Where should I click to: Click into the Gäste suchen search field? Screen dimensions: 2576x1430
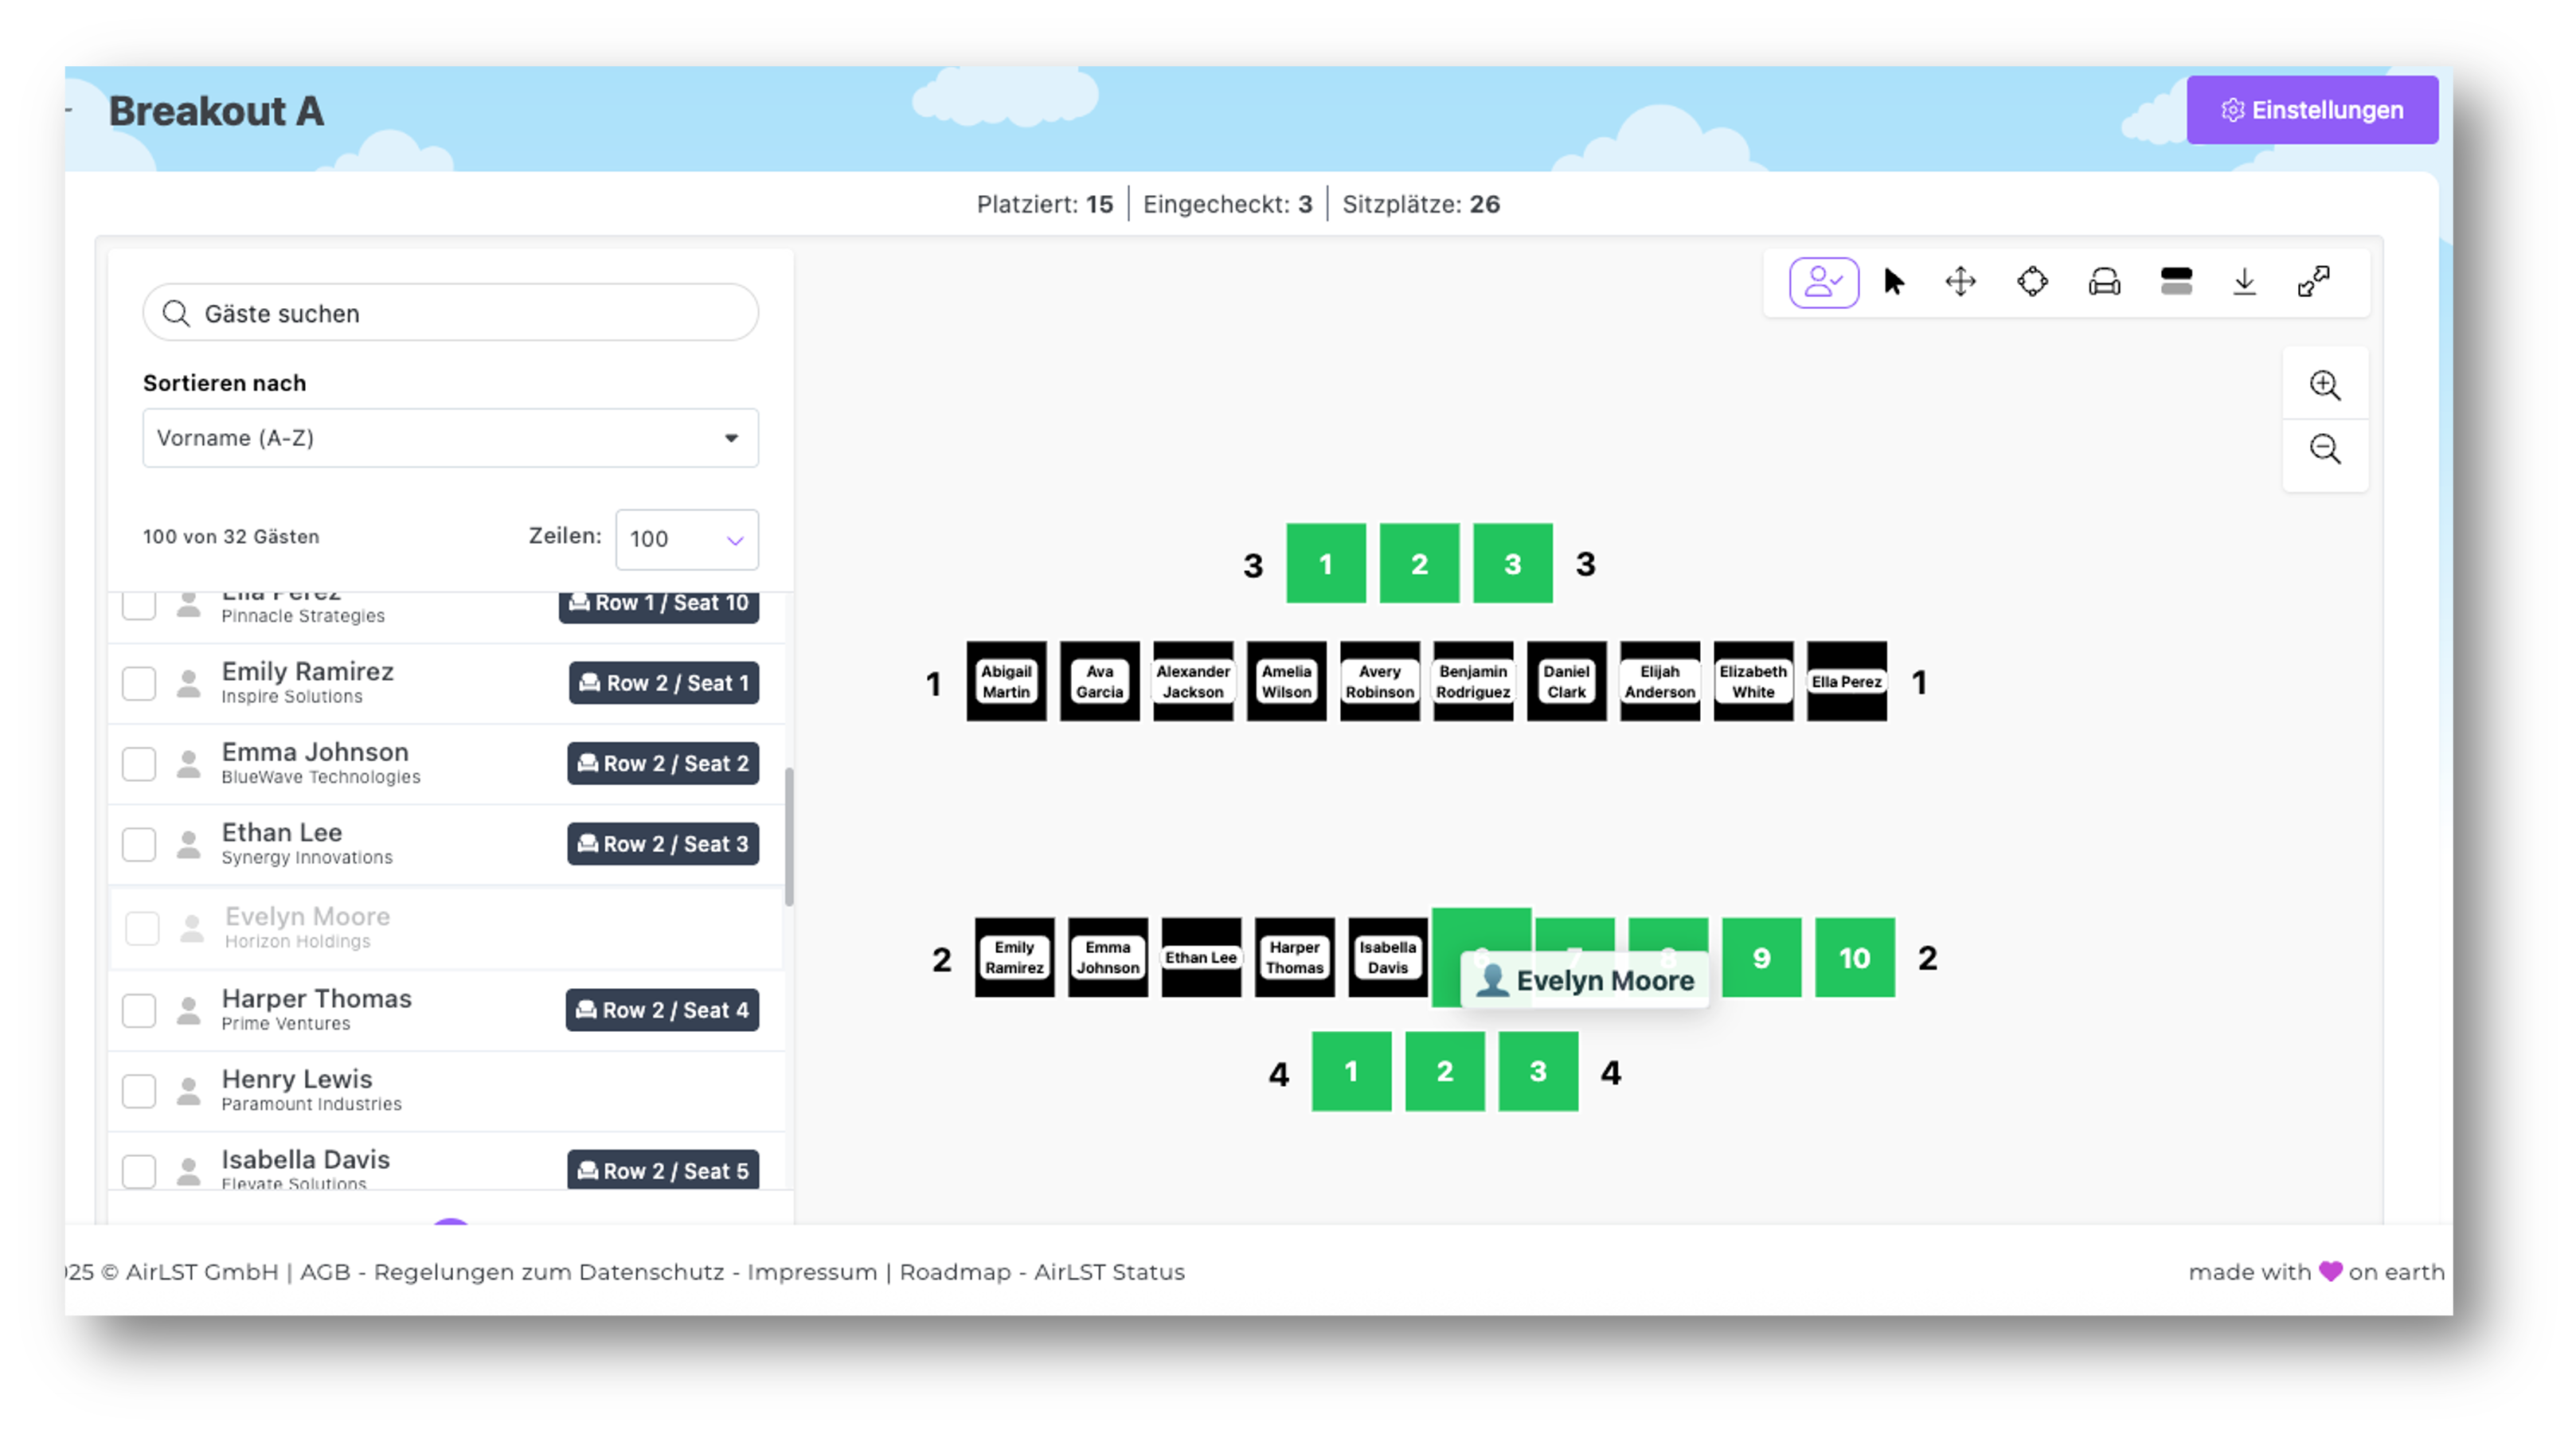pos(450,313)
